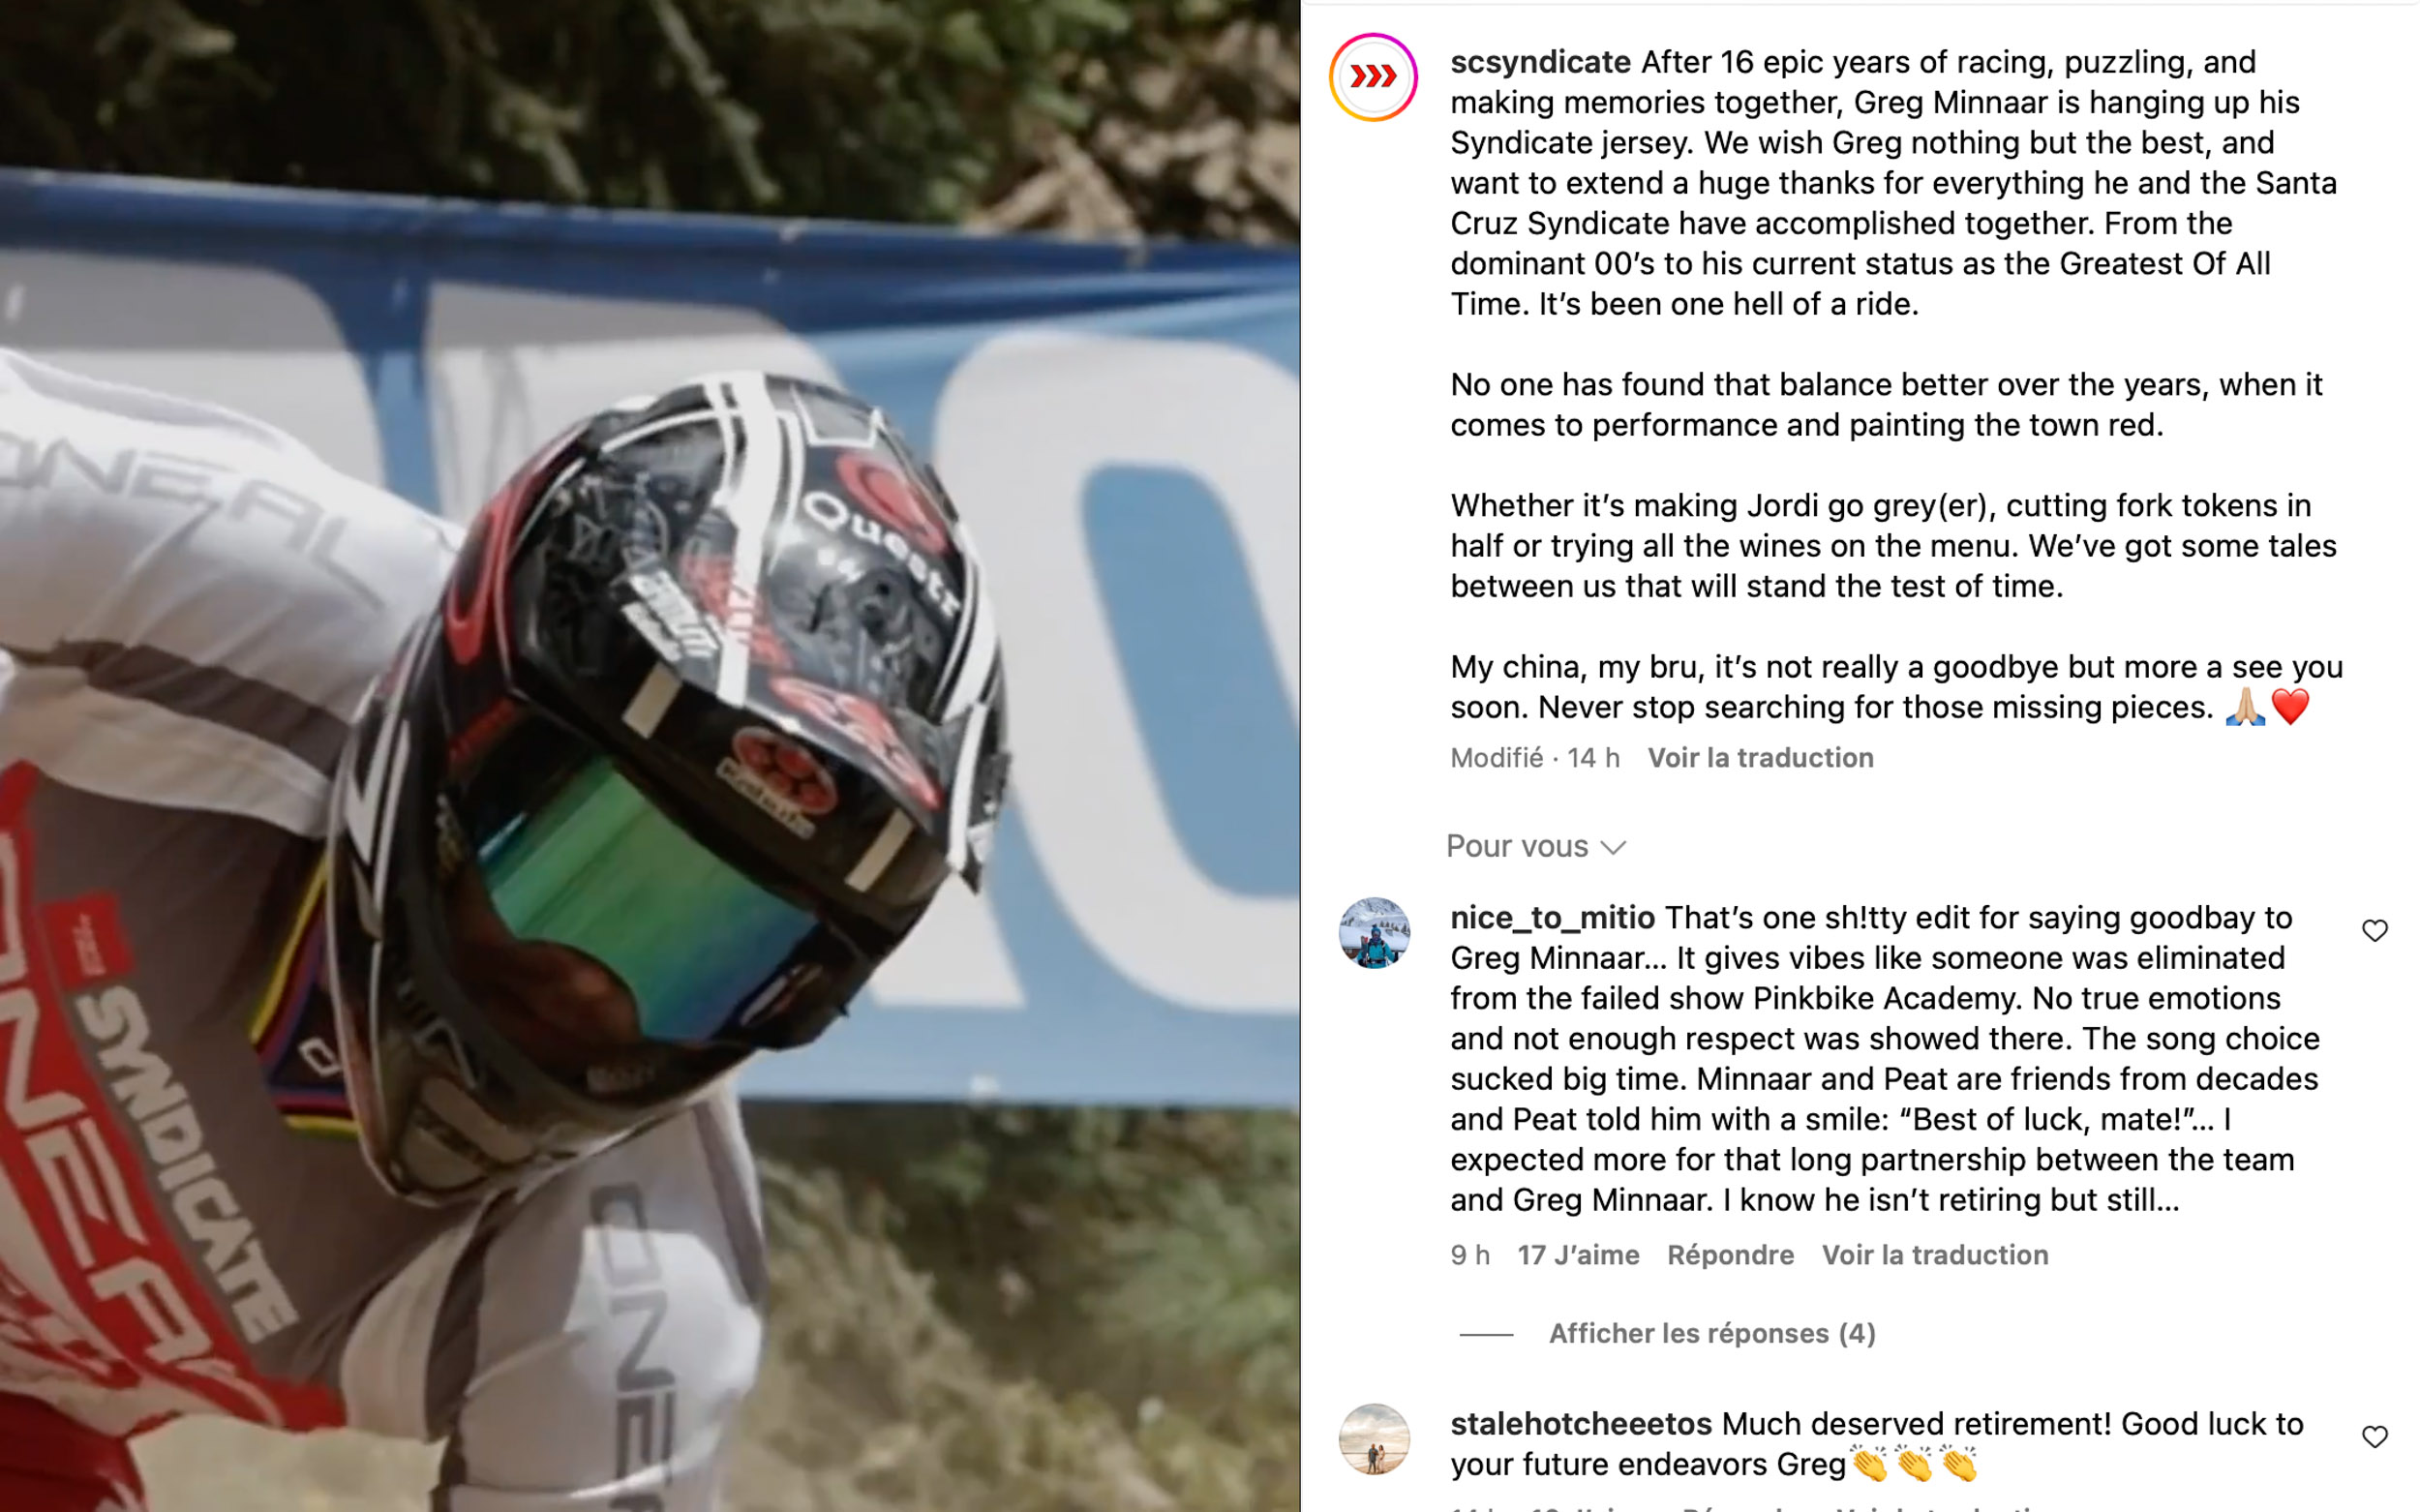Expand the "Pour vous" comment sort dropdown
This screenshot has width=2420, height=1512.
tap(1536, 847)
